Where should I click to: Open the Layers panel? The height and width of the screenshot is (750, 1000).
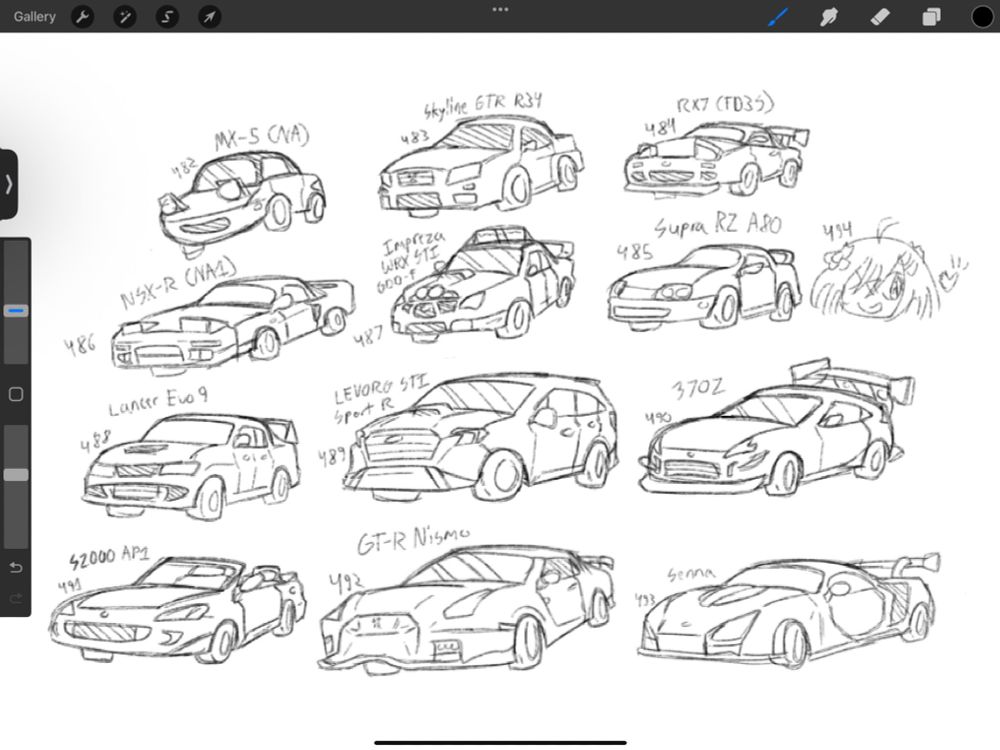(x=931, y=17)
